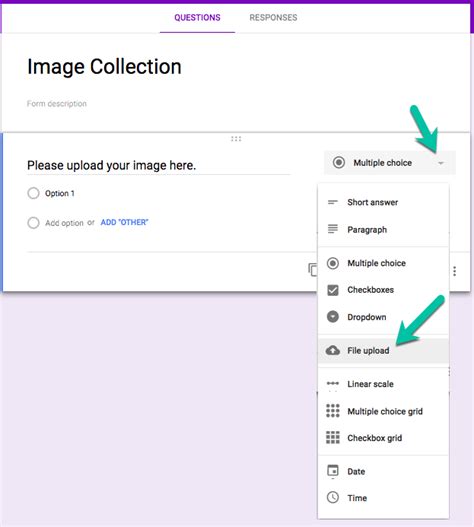Add an 'OTHER' option link
The width and height of the screenshot is (474, 527).
[124, 222]
